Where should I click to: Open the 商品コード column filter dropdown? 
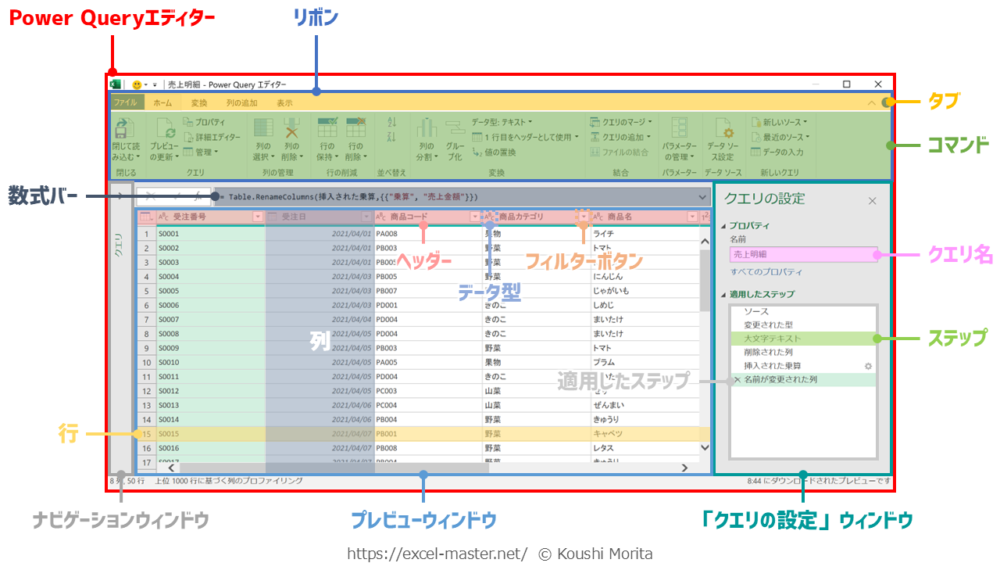point(475,216)
